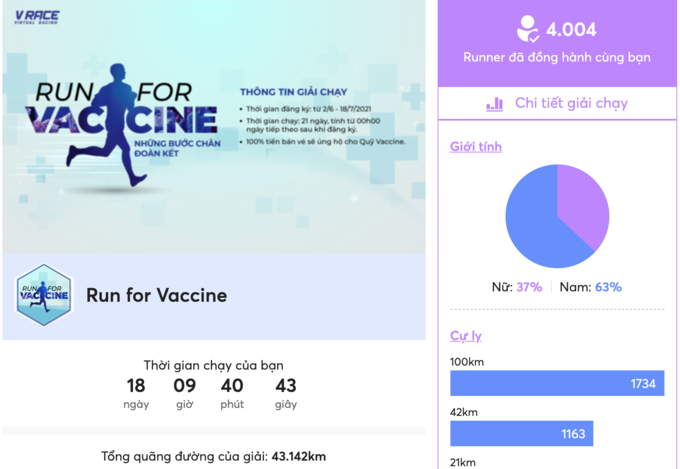Click the 18 ngày countdown value
680x469 pixels.
[136, 386]
